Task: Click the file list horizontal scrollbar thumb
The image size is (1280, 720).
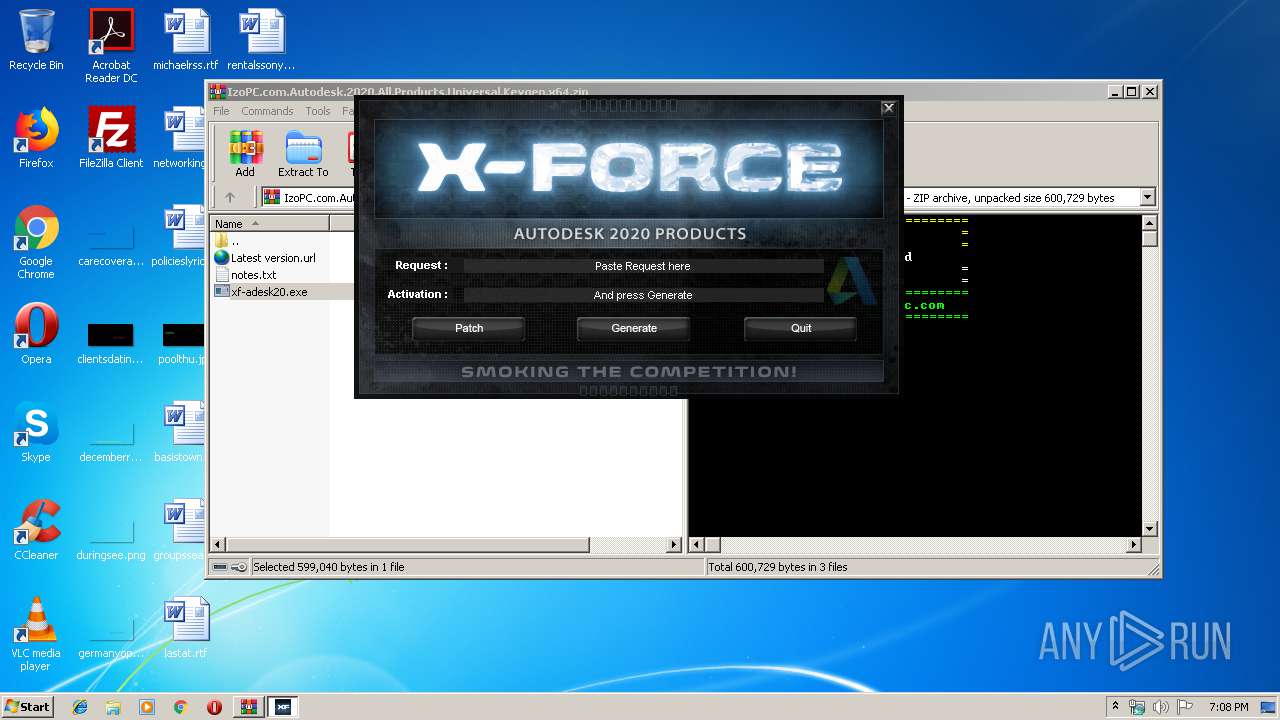Action: click(408, 545)
